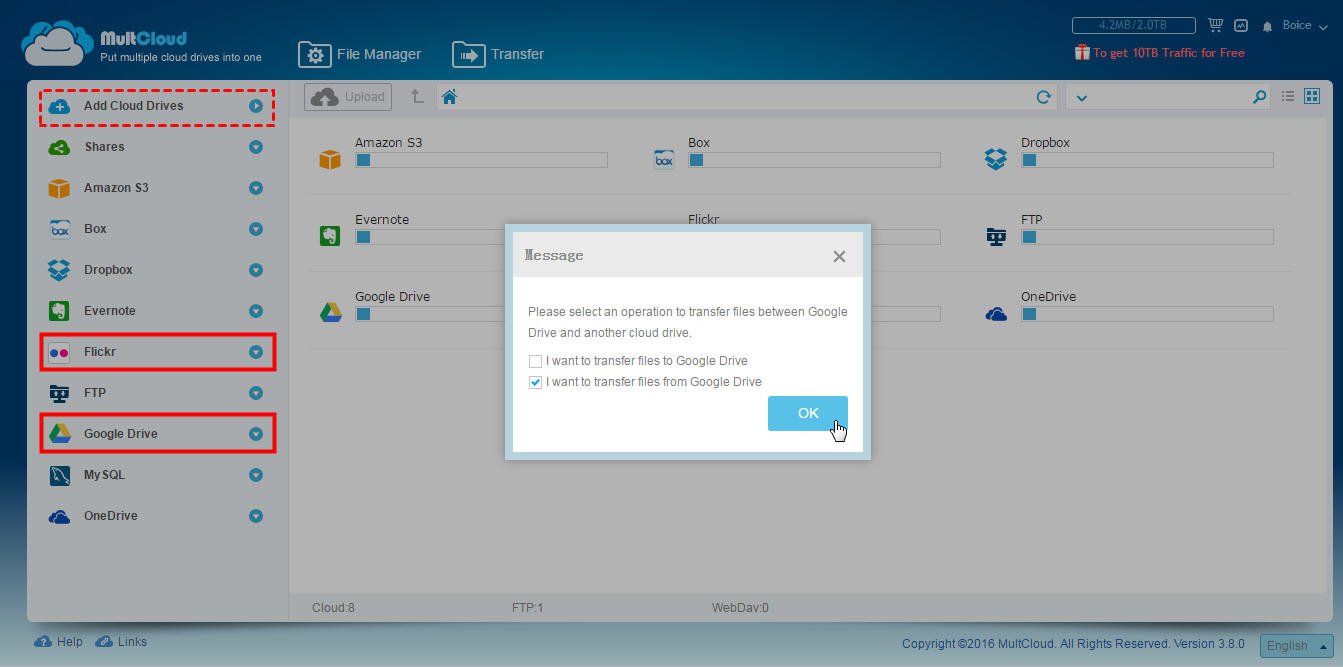Click the WebDav:0 status text
The width and height of the screenshot is (1343, 667).
[x=740, y=607]
